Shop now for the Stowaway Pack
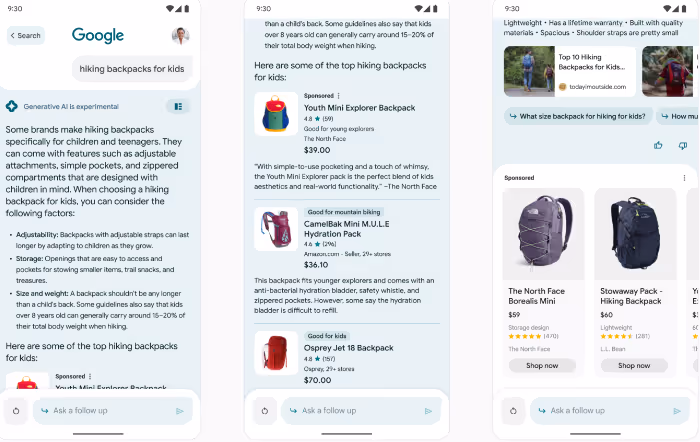This screenshot has height=442, width=700. pyautogui.click(x=634, y=366)
